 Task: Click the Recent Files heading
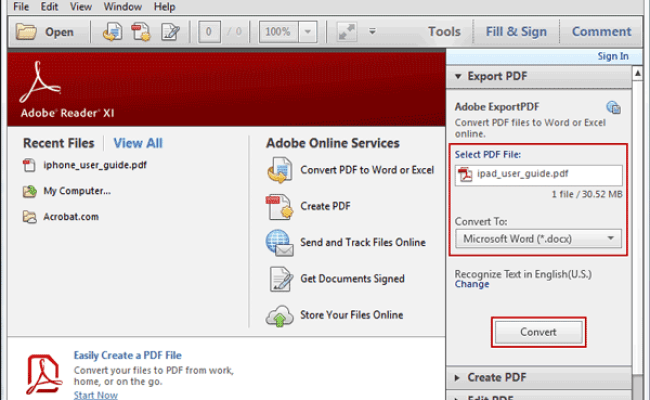(58, 143)
